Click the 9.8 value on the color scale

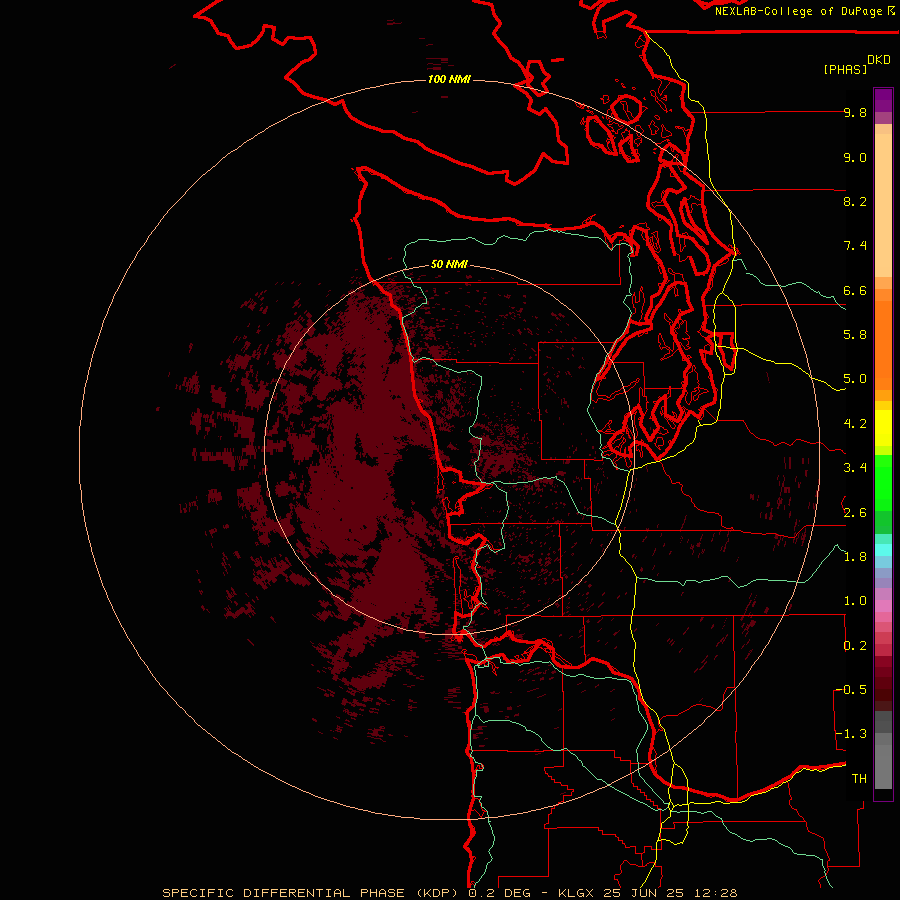click(x=855, y=112)
